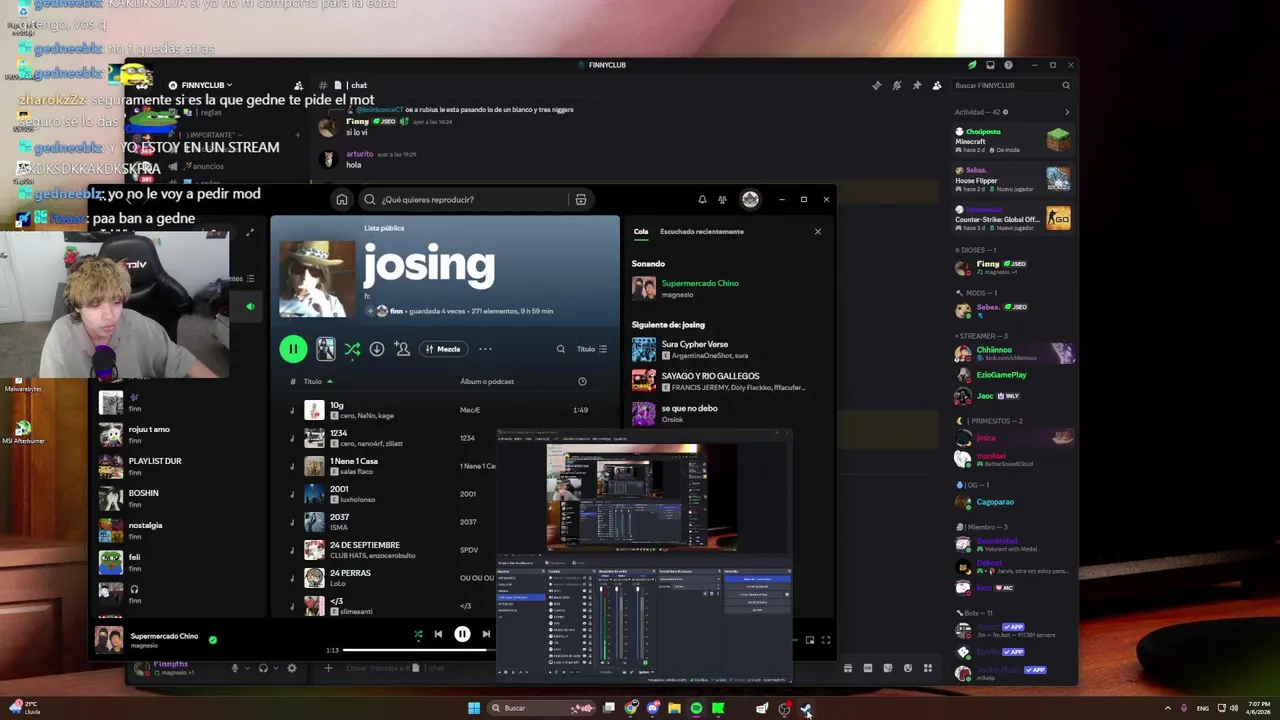Open Sebas. House Flipper activity card
The height and width of the screenshot is (720, 1280).
(x=1013, y=179)
